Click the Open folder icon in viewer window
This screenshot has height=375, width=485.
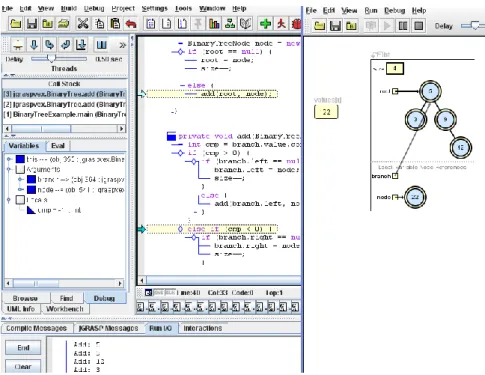[319, 26]
